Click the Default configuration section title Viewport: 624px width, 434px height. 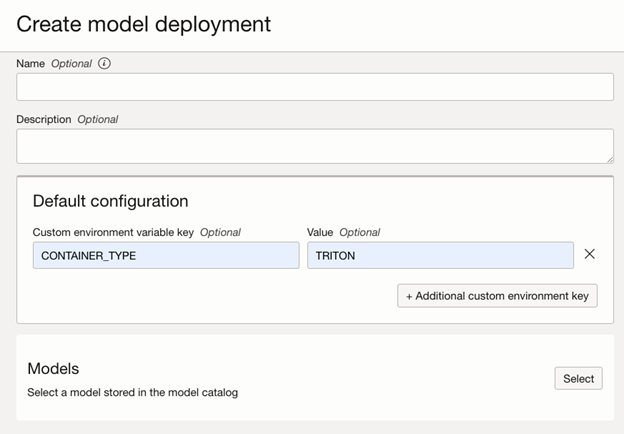(x=110, y=201)
